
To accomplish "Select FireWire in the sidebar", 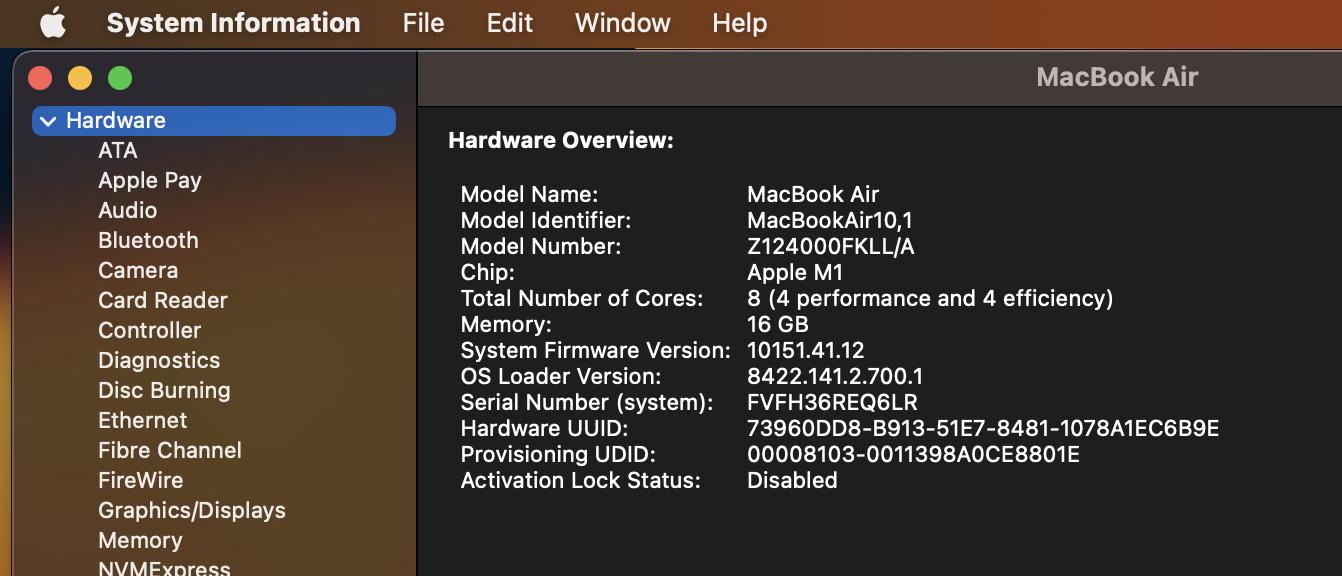I will 141,480.
